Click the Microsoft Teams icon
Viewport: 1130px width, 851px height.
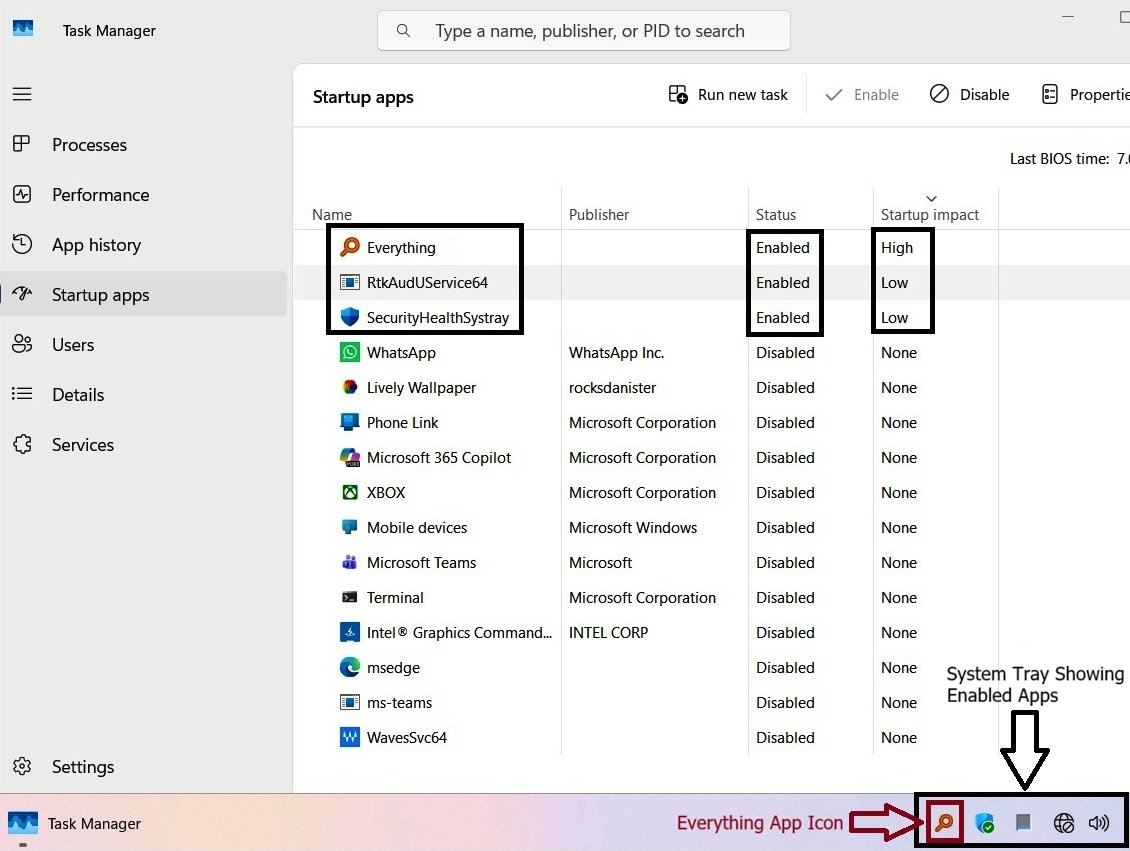click(350, 562)
